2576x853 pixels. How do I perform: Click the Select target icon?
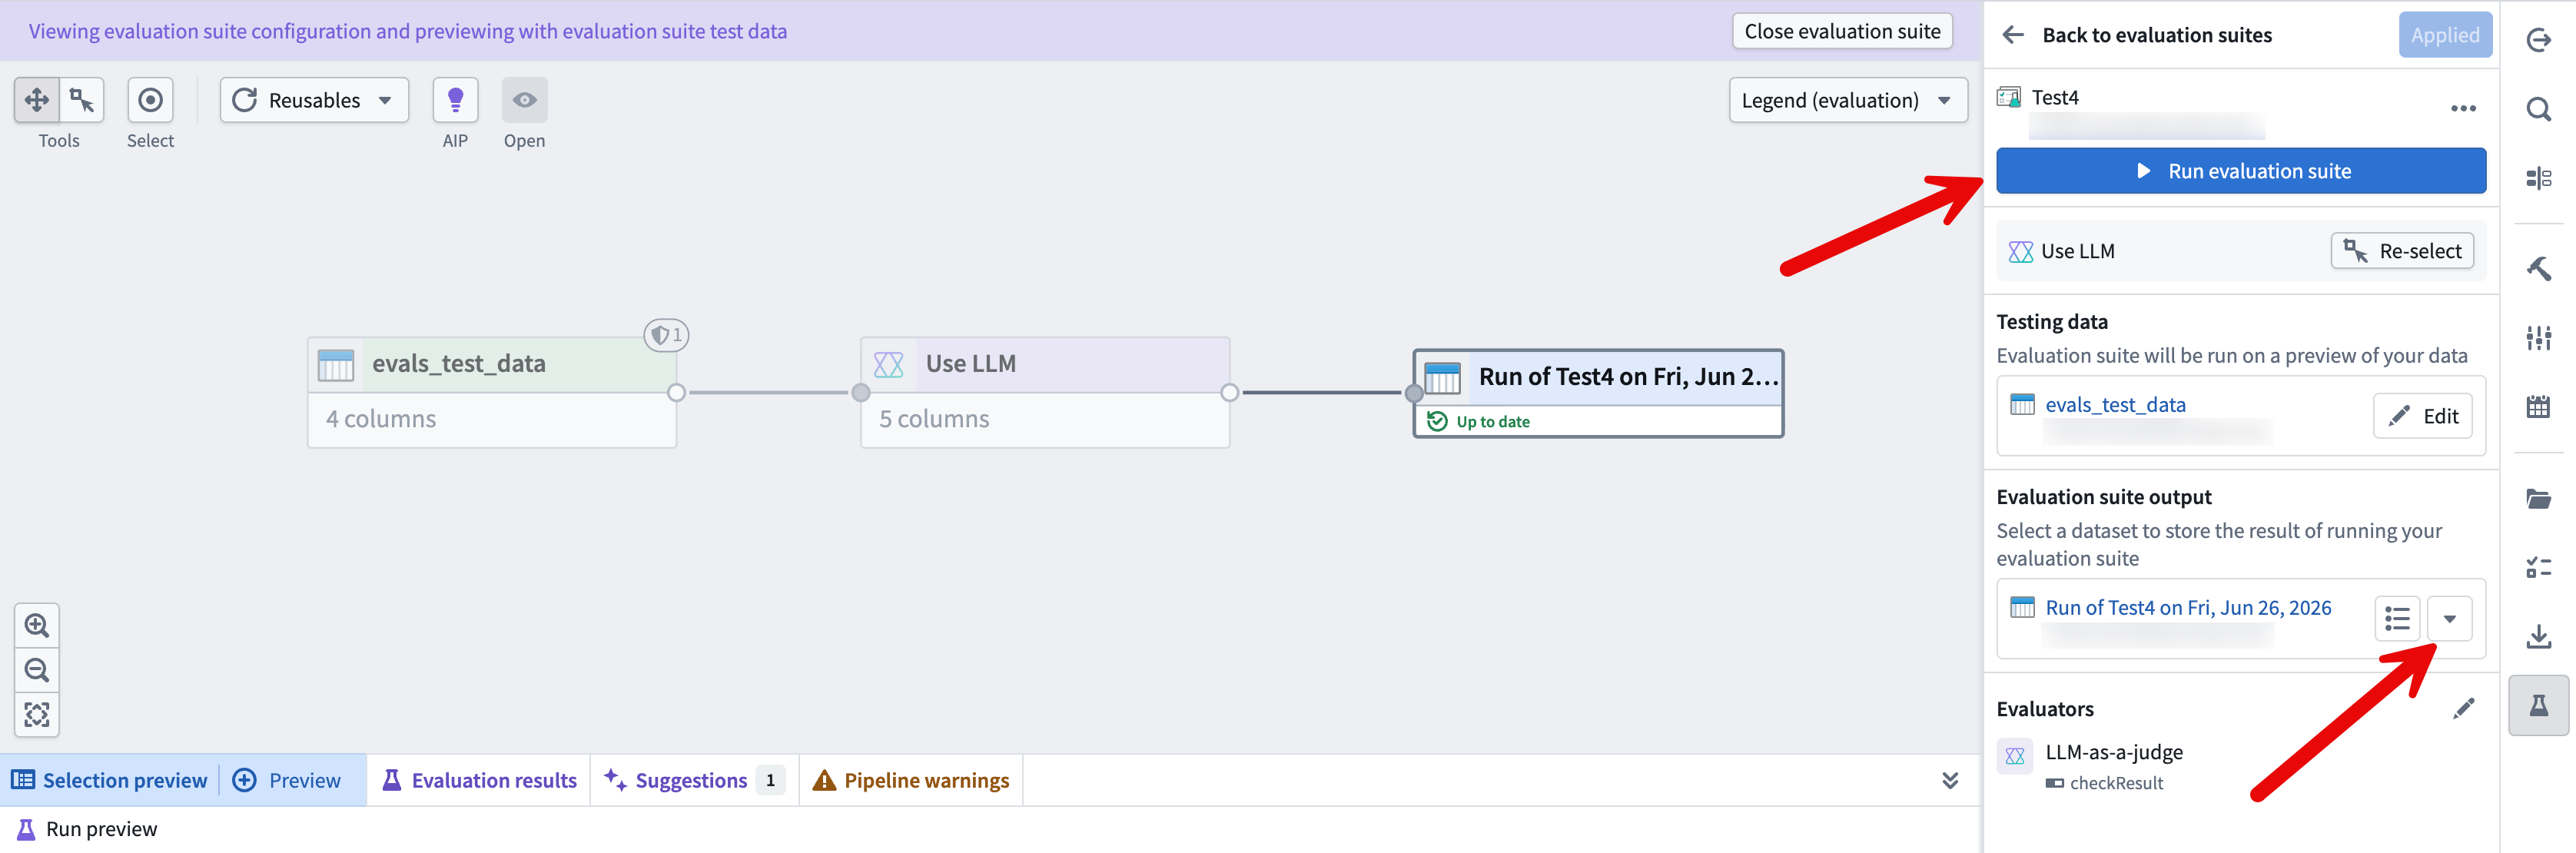click(150, 100)
